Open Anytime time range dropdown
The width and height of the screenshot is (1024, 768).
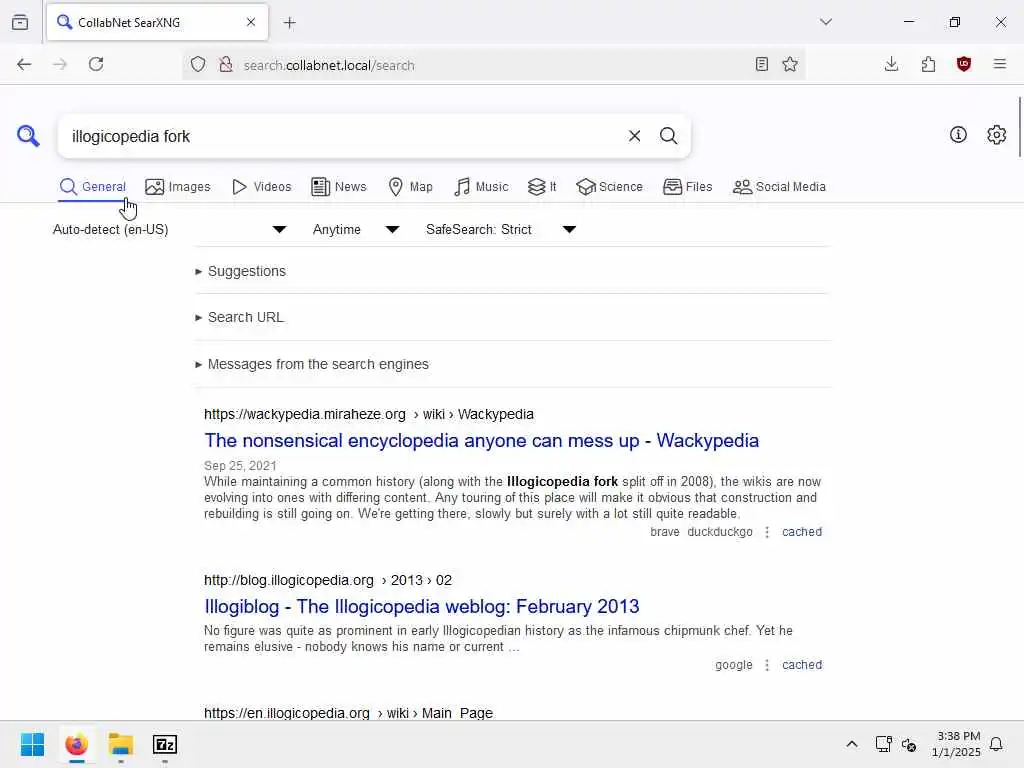(x=356, y=229)
